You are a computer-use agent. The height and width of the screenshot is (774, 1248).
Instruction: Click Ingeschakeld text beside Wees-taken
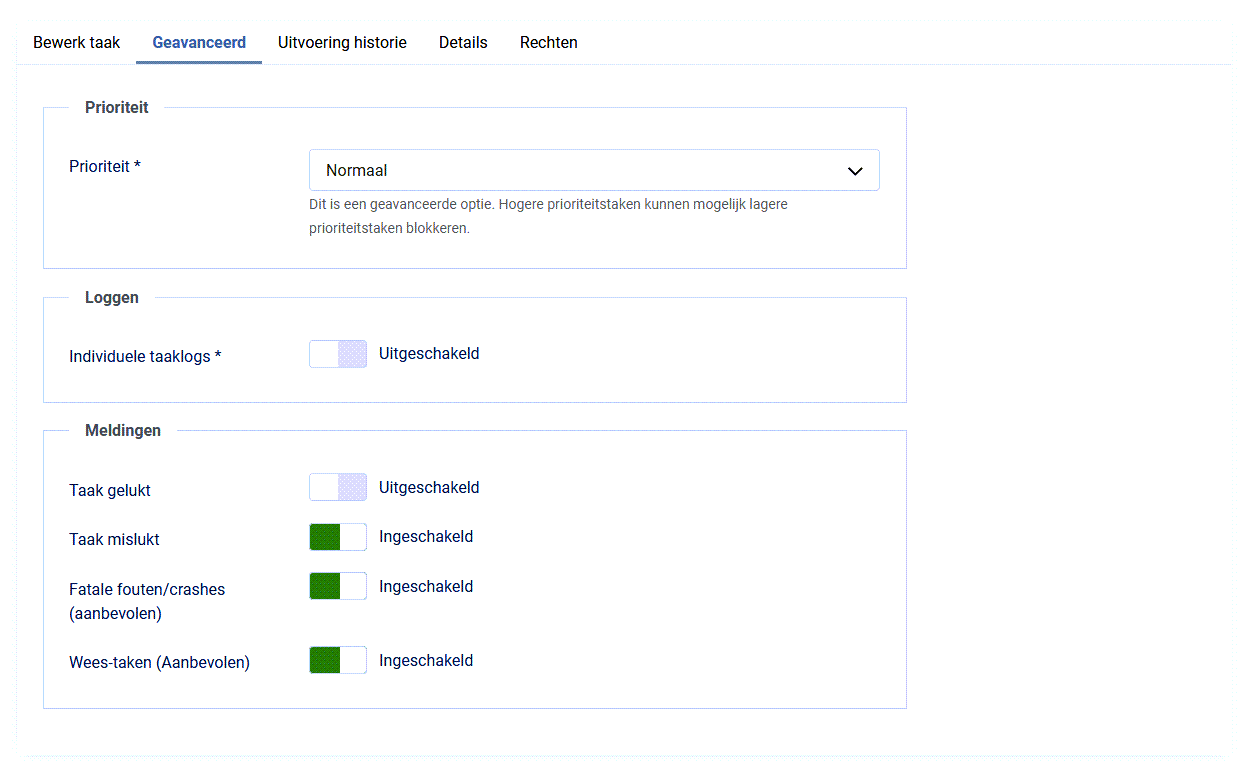tap(426, 660)
